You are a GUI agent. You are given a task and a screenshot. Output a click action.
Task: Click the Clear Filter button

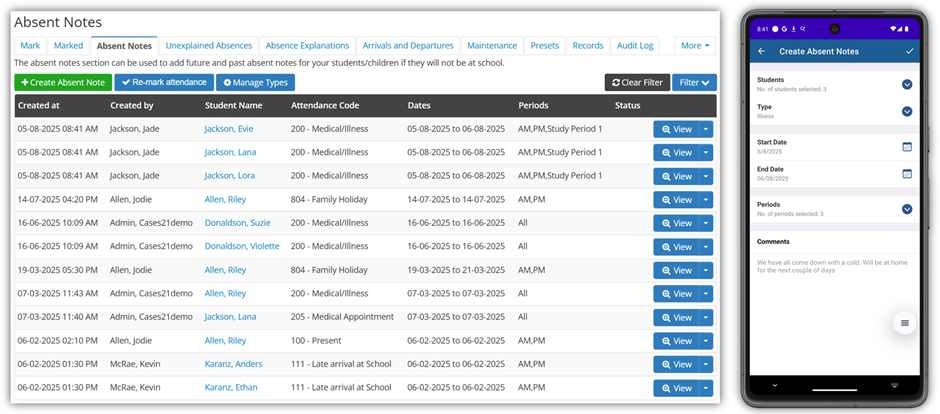tap(636, 83)
